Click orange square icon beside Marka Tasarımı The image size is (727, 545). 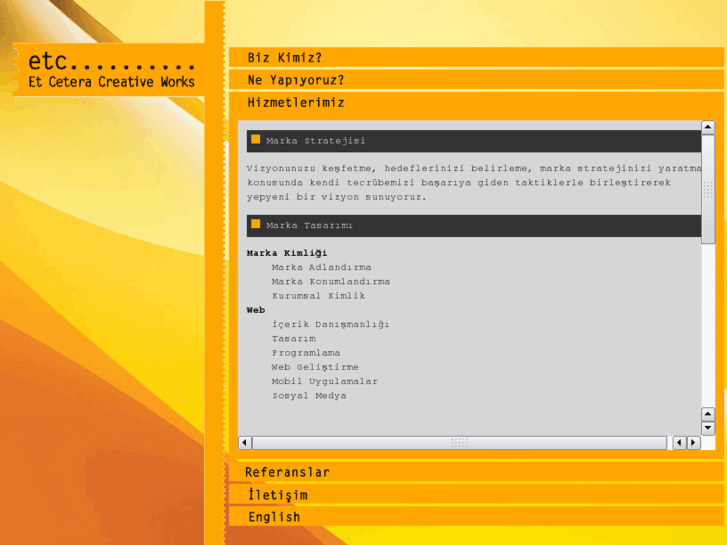click(x=255, y=224)
